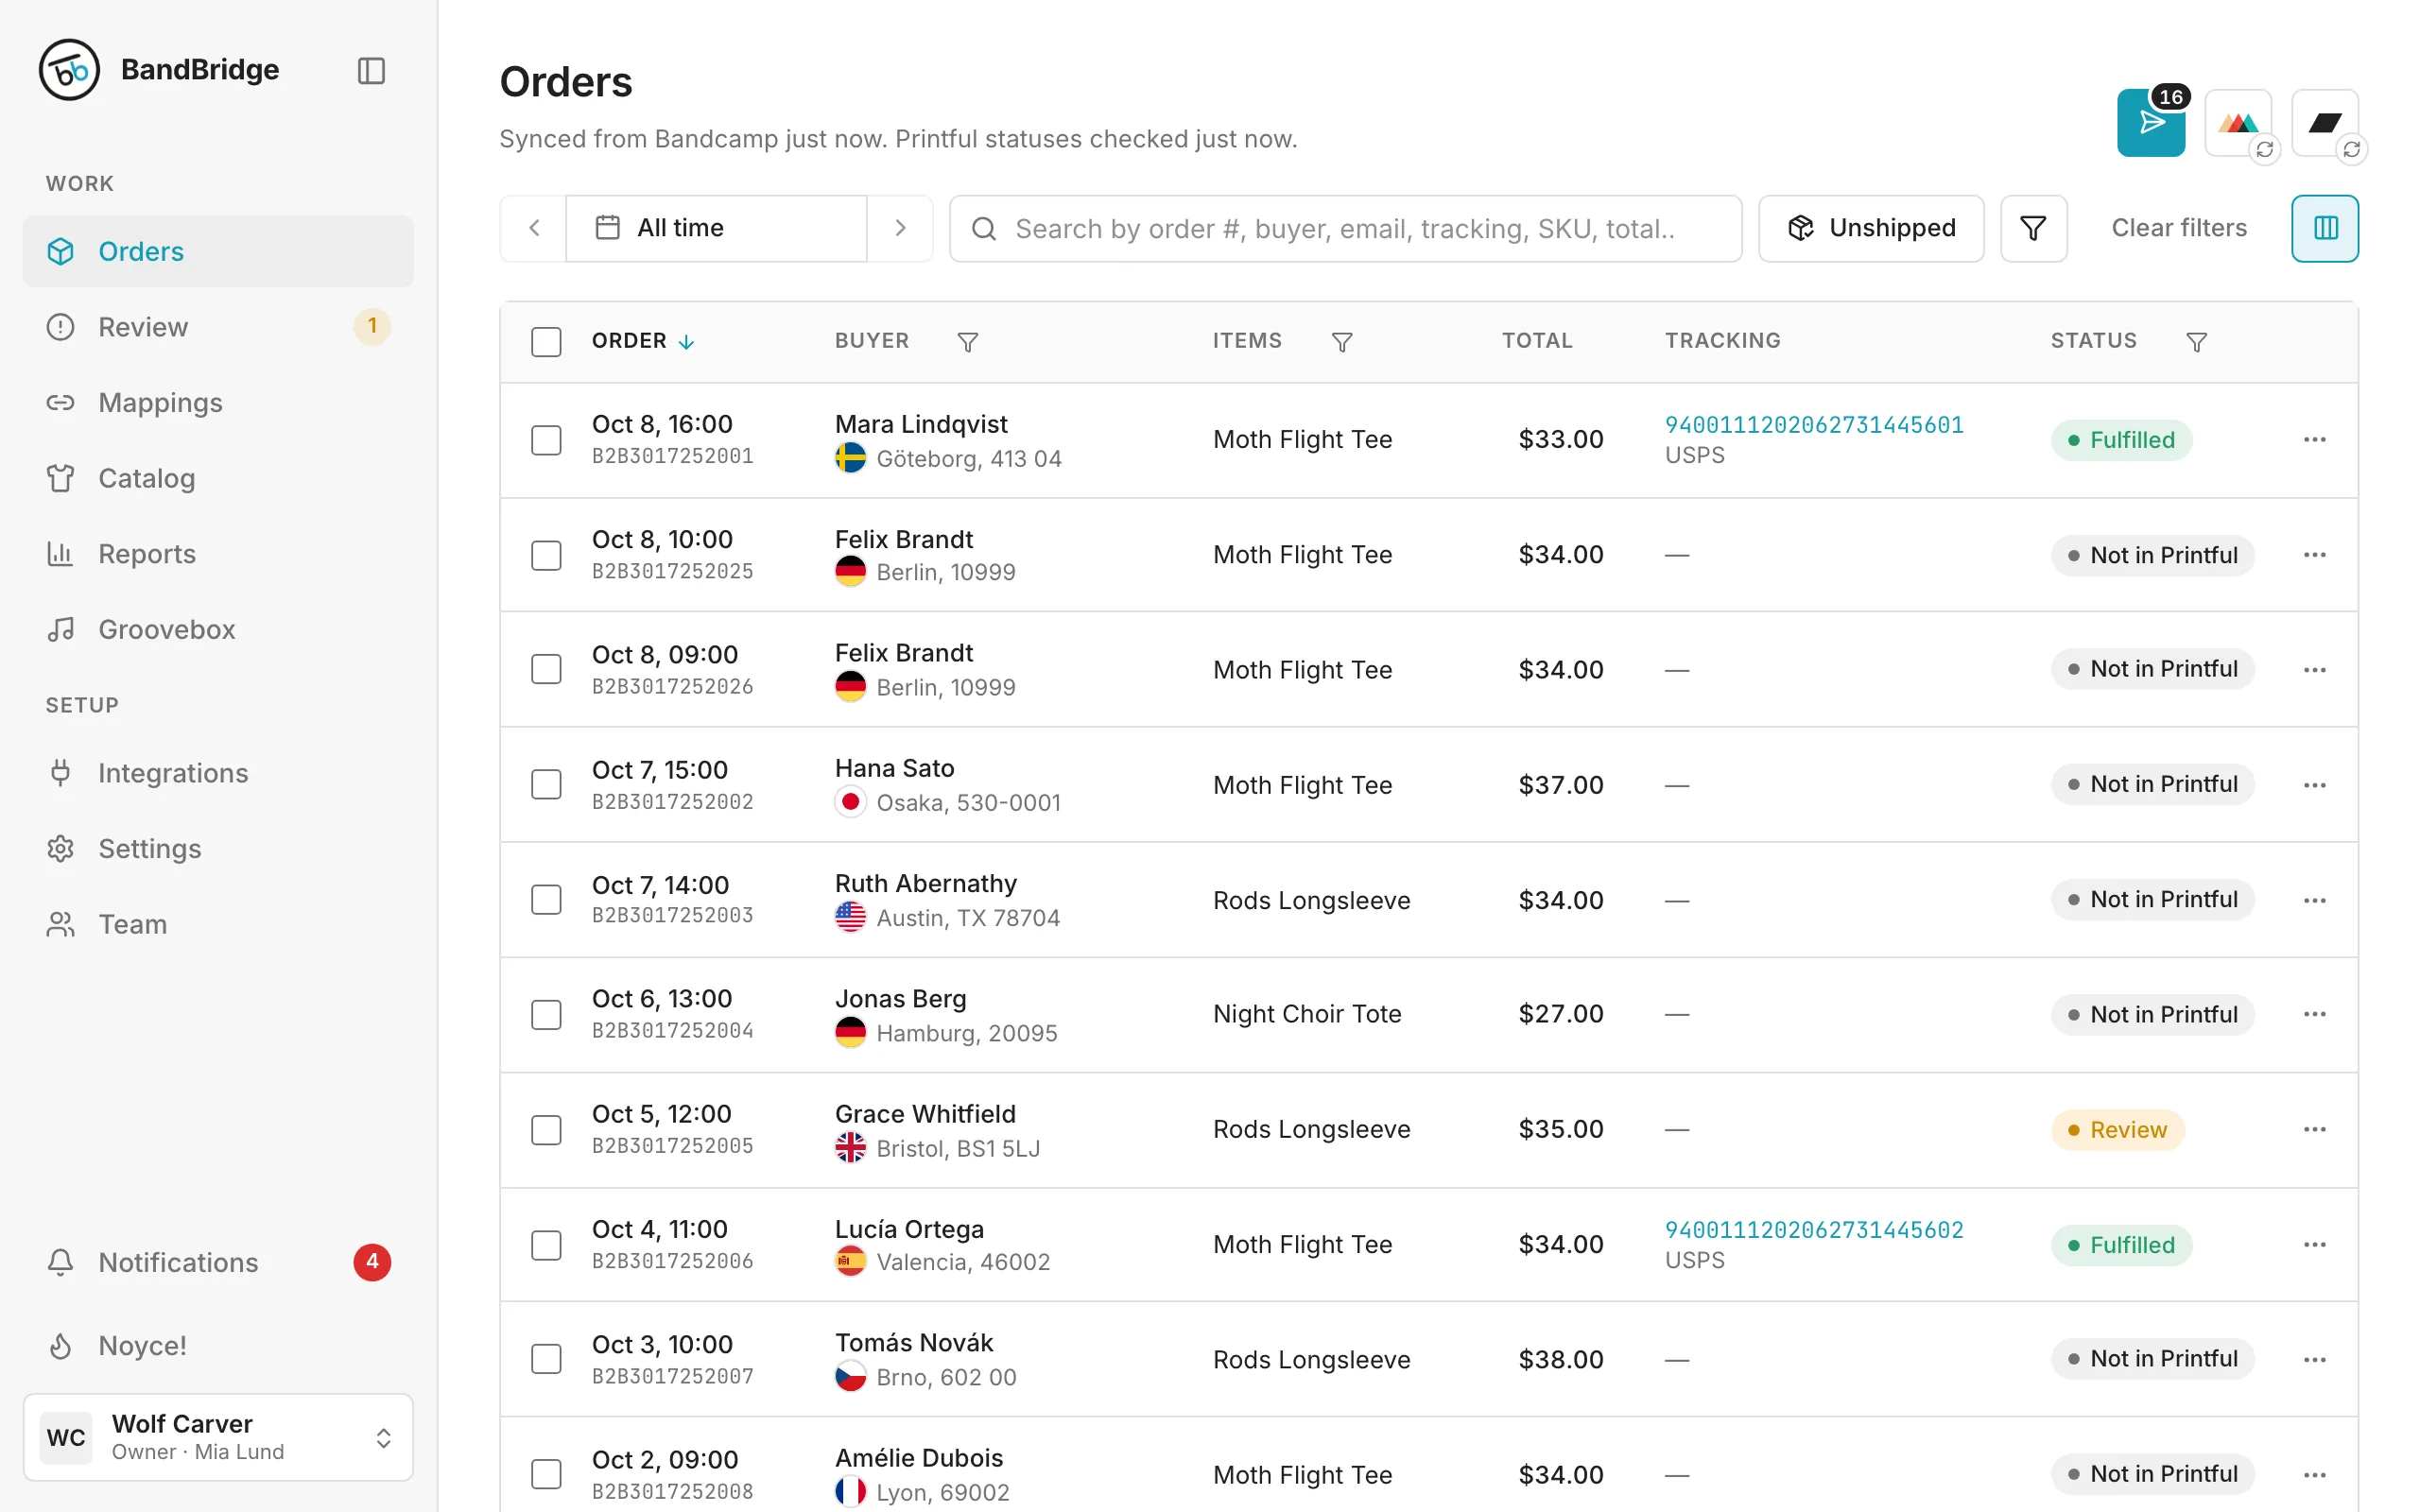Click the Night Choir Tote item cell

point(1307,1014)
